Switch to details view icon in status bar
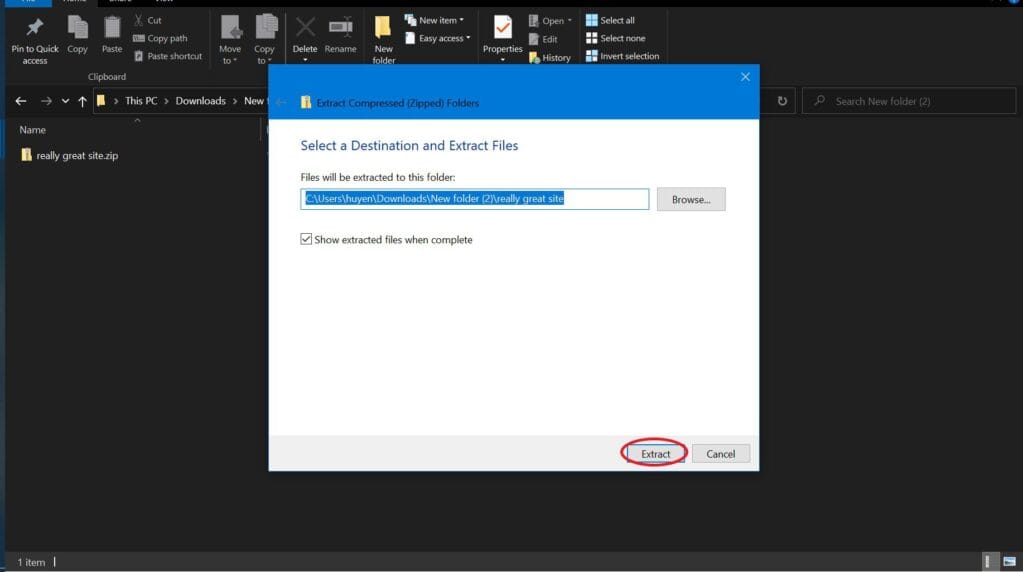This screenshot has width=1023, height=572. click(x=990, y=562)
